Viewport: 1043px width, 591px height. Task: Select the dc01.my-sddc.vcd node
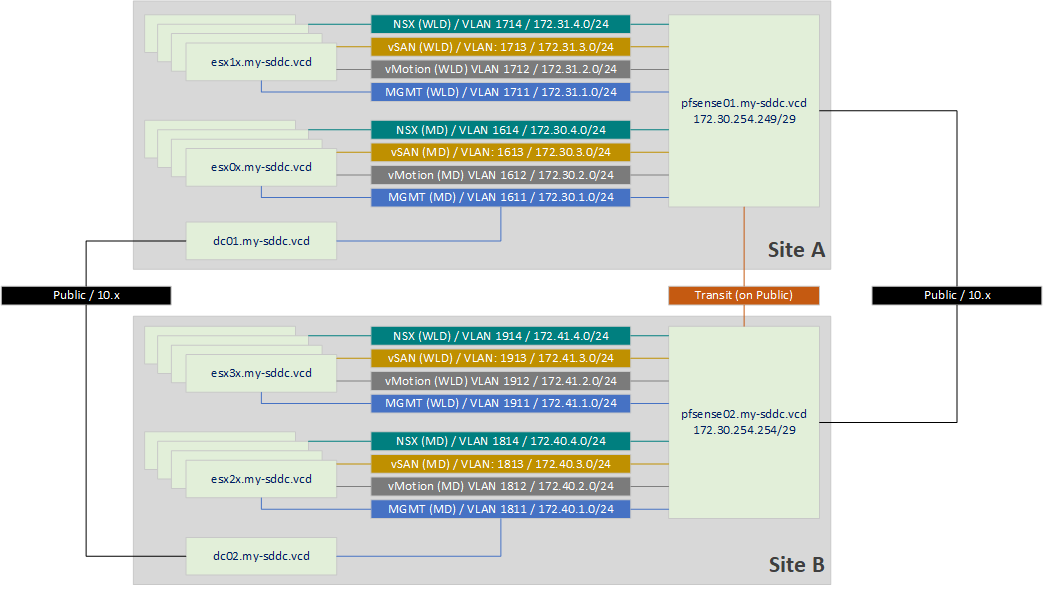[x=260, y=240]
